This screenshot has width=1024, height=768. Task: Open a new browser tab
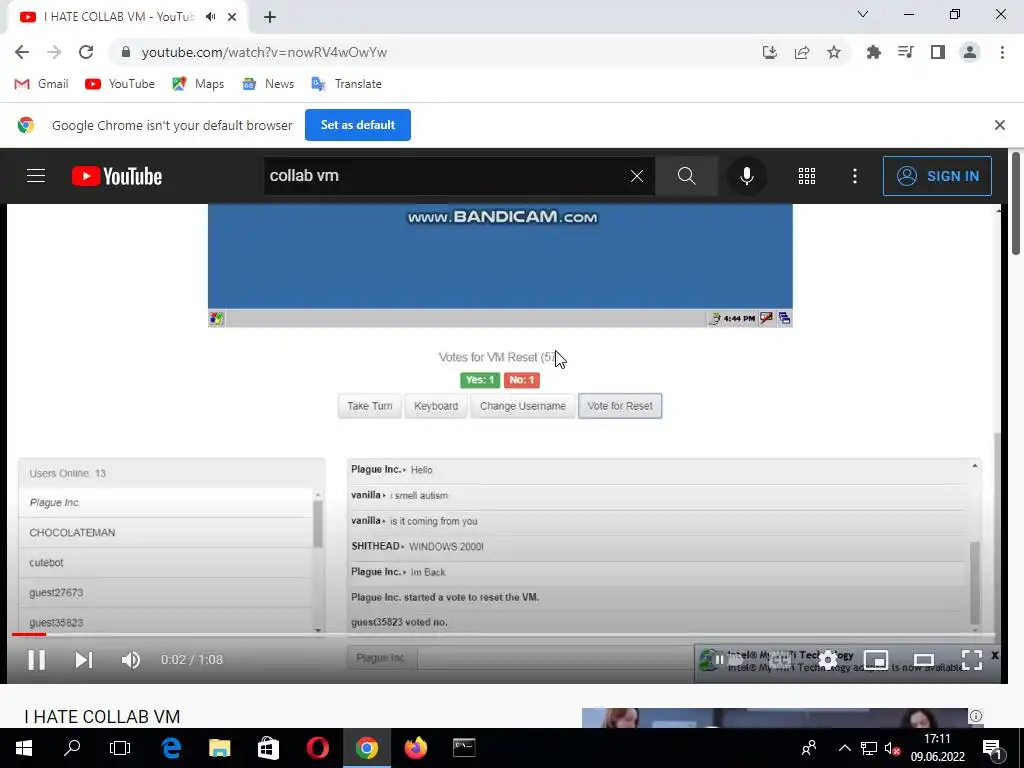pyautogui.click(x=270, y=17)
